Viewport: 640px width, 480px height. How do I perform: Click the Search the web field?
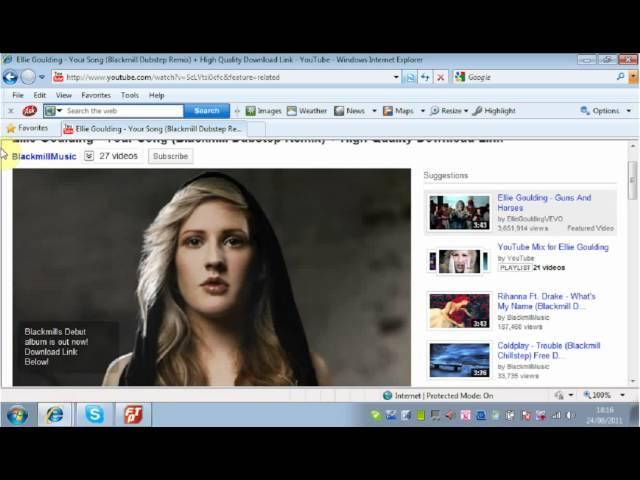pos(124,111)
